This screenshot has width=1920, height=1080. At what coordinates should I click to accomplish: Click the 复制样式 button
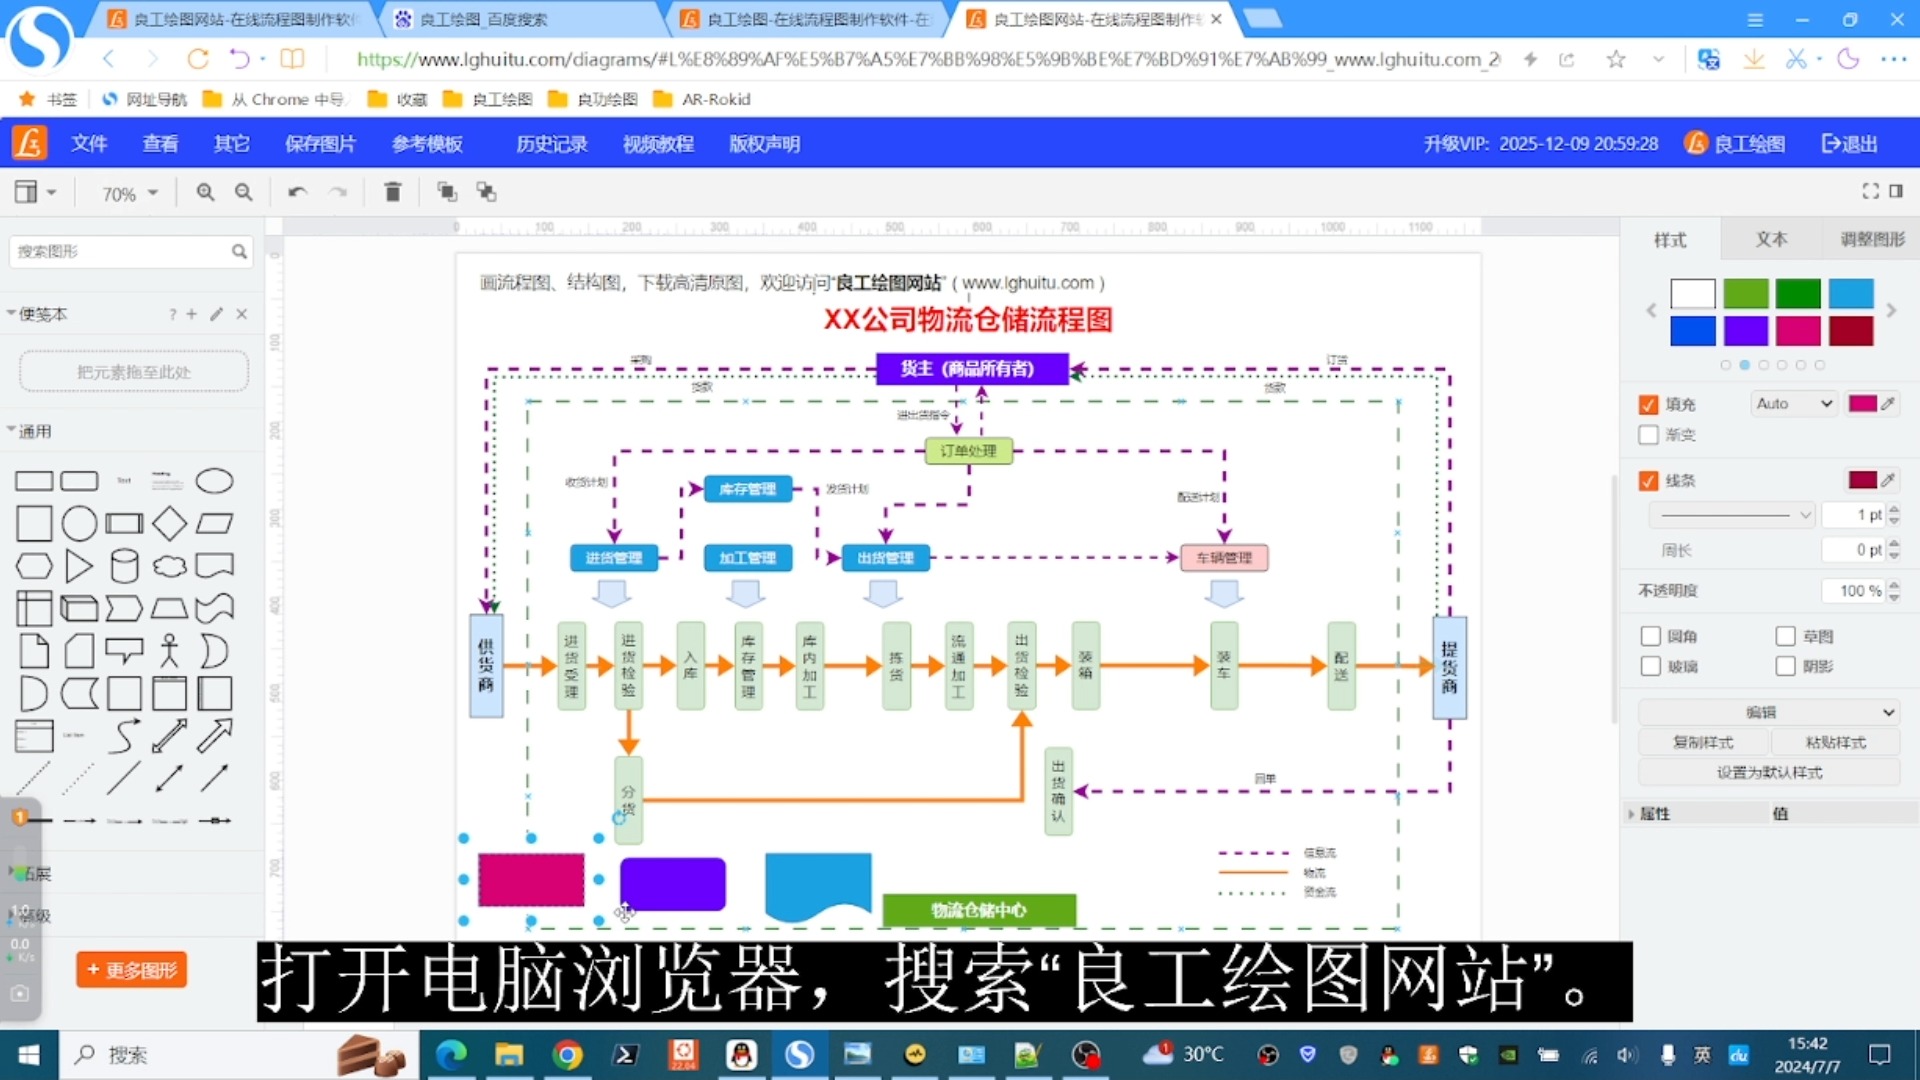[1703, 742]
